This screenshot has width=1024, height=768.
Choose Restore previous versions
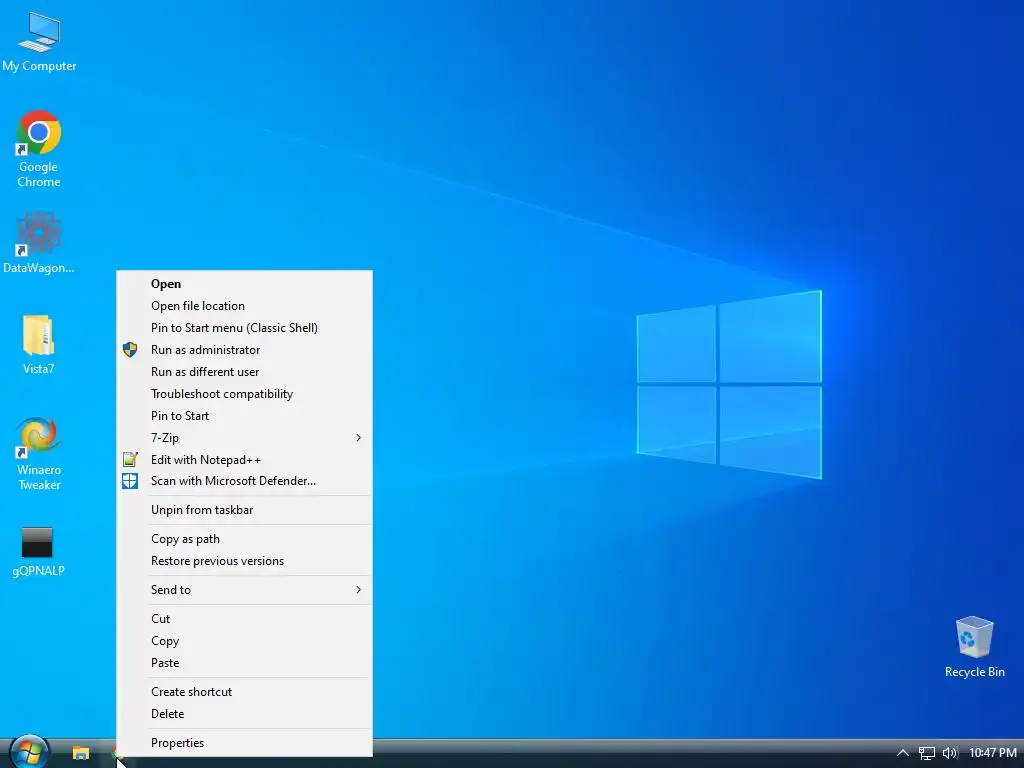(x=244, y=561)
